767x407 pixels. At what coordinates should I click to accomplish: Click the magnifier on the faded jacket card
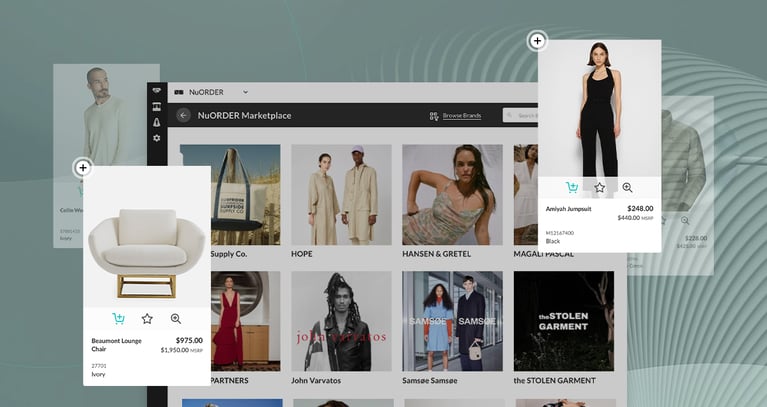[x=685, y=221]
